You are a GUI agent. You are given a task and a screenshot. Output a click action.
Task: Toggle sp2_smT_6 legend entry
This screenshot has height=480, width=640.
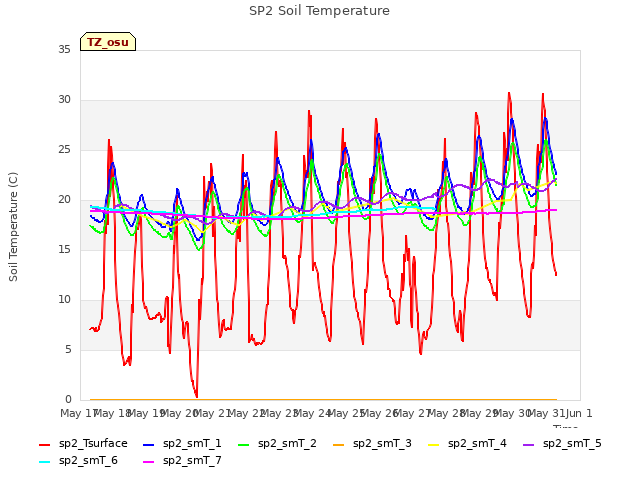(x=78, y=461)
